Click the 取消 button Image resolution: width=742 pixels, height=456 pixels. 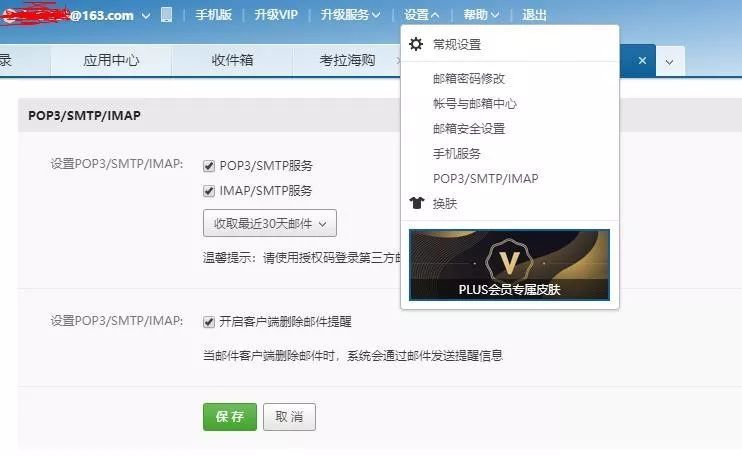click(x=289, y=417)
